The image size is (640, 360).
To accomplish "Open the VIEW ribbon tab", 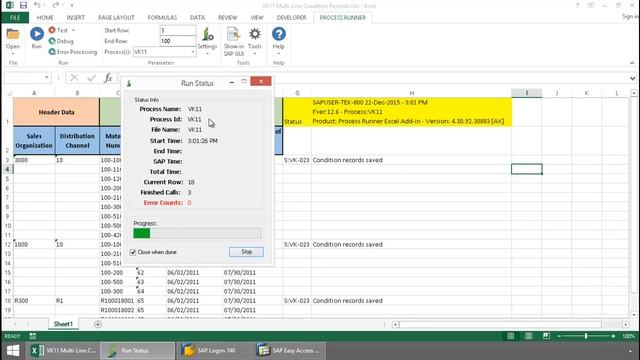I will coord(257,18).
